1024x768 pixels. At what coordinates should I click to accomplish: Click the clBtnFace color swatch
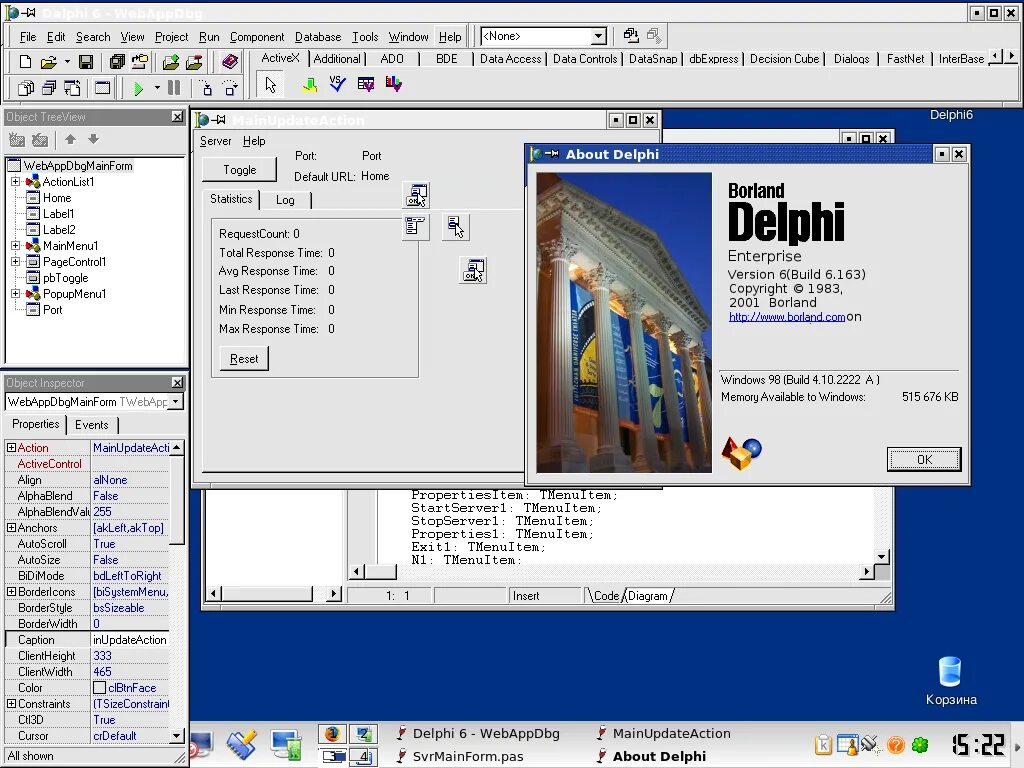pos(99,688)
